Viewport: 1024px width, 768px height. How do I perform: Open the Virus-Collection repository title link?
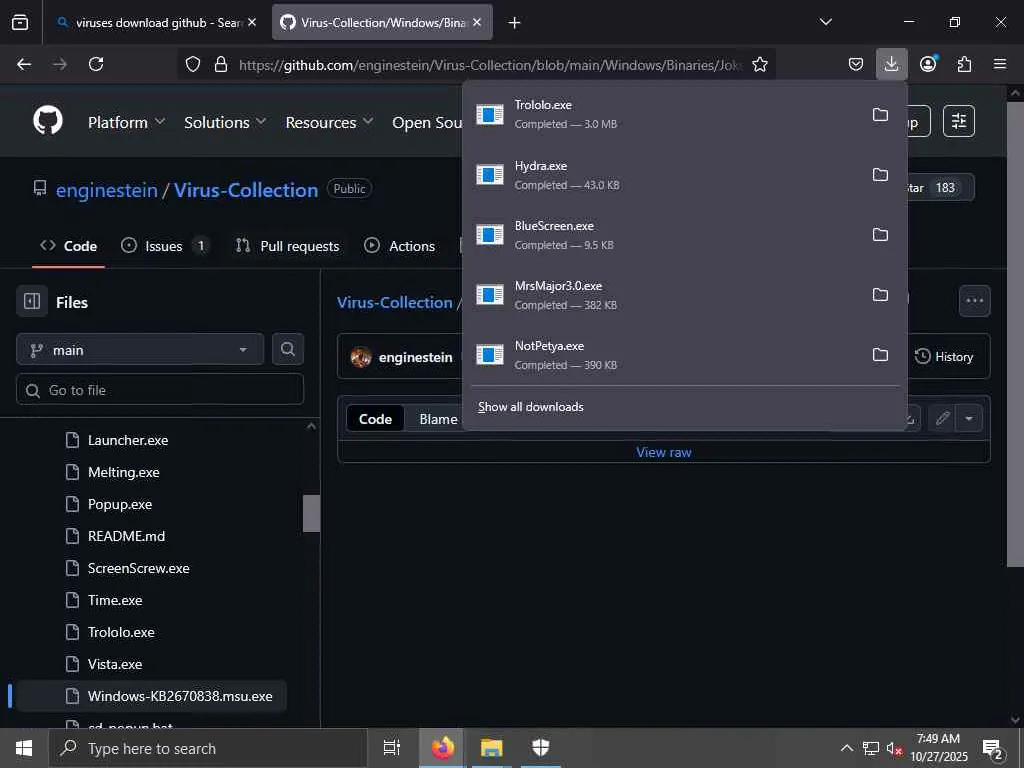pos(246,190)
